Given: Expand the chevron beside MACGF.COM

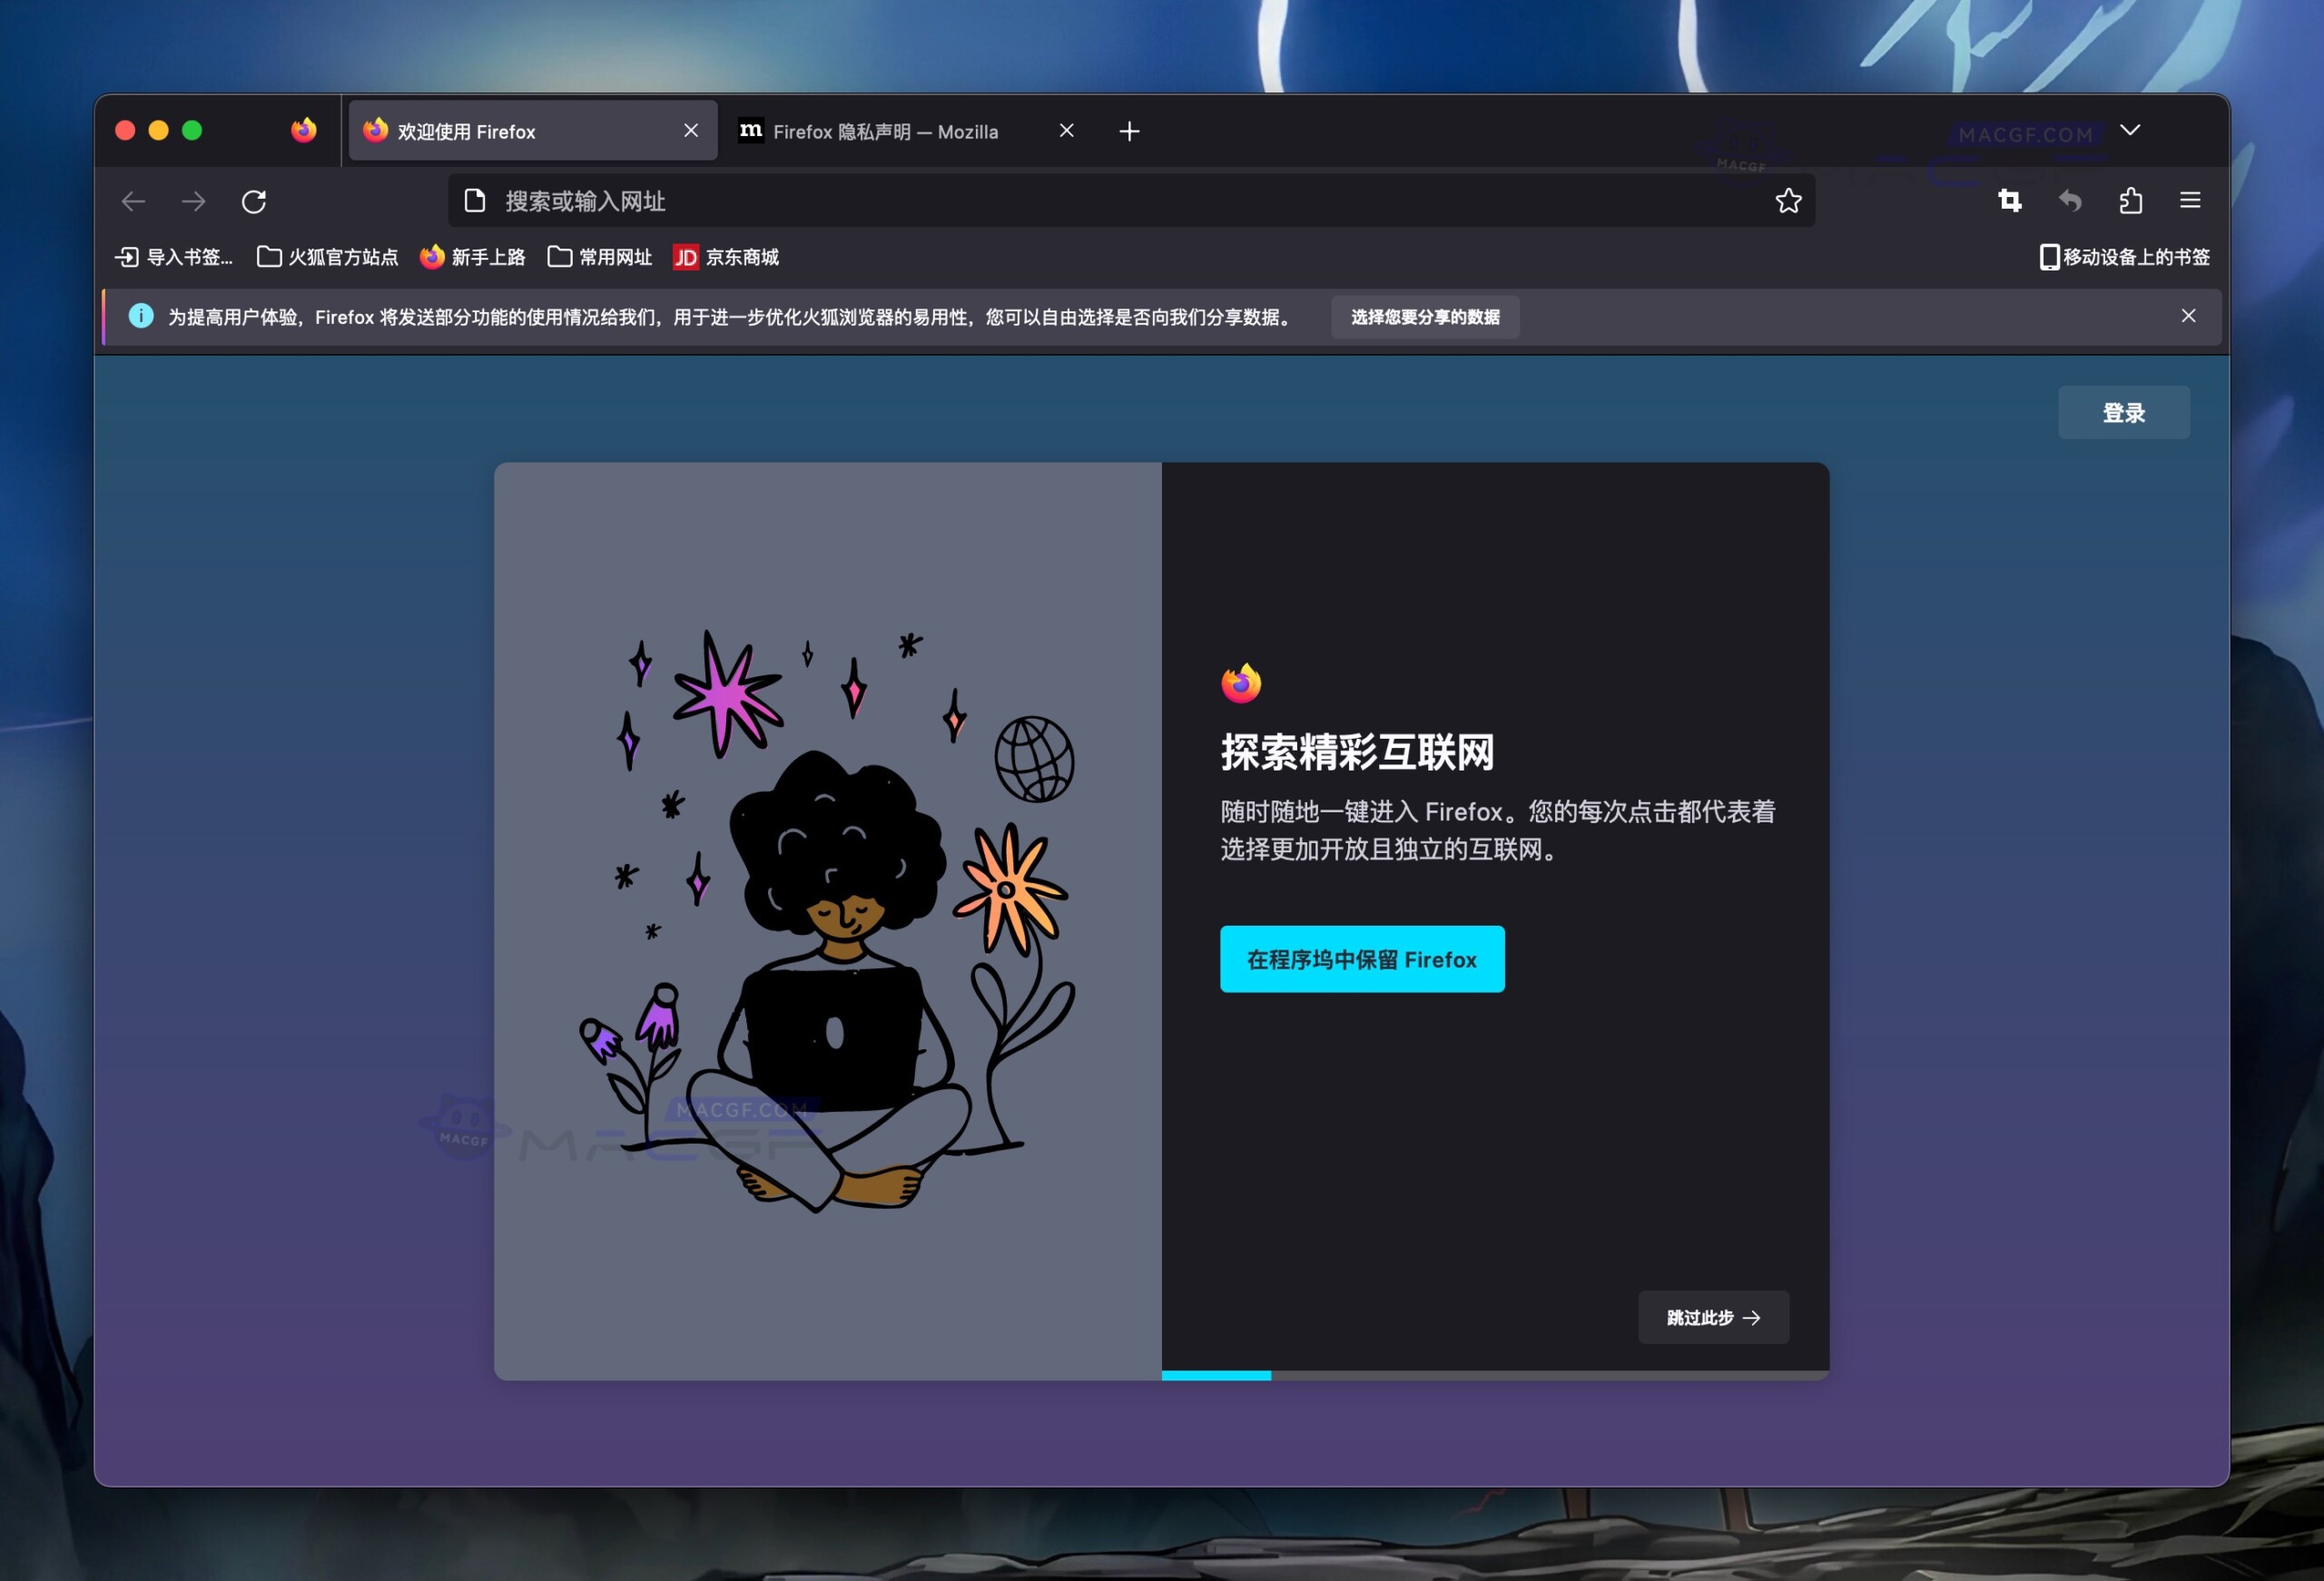Looking at the screenshot, I should (2131, 130).
